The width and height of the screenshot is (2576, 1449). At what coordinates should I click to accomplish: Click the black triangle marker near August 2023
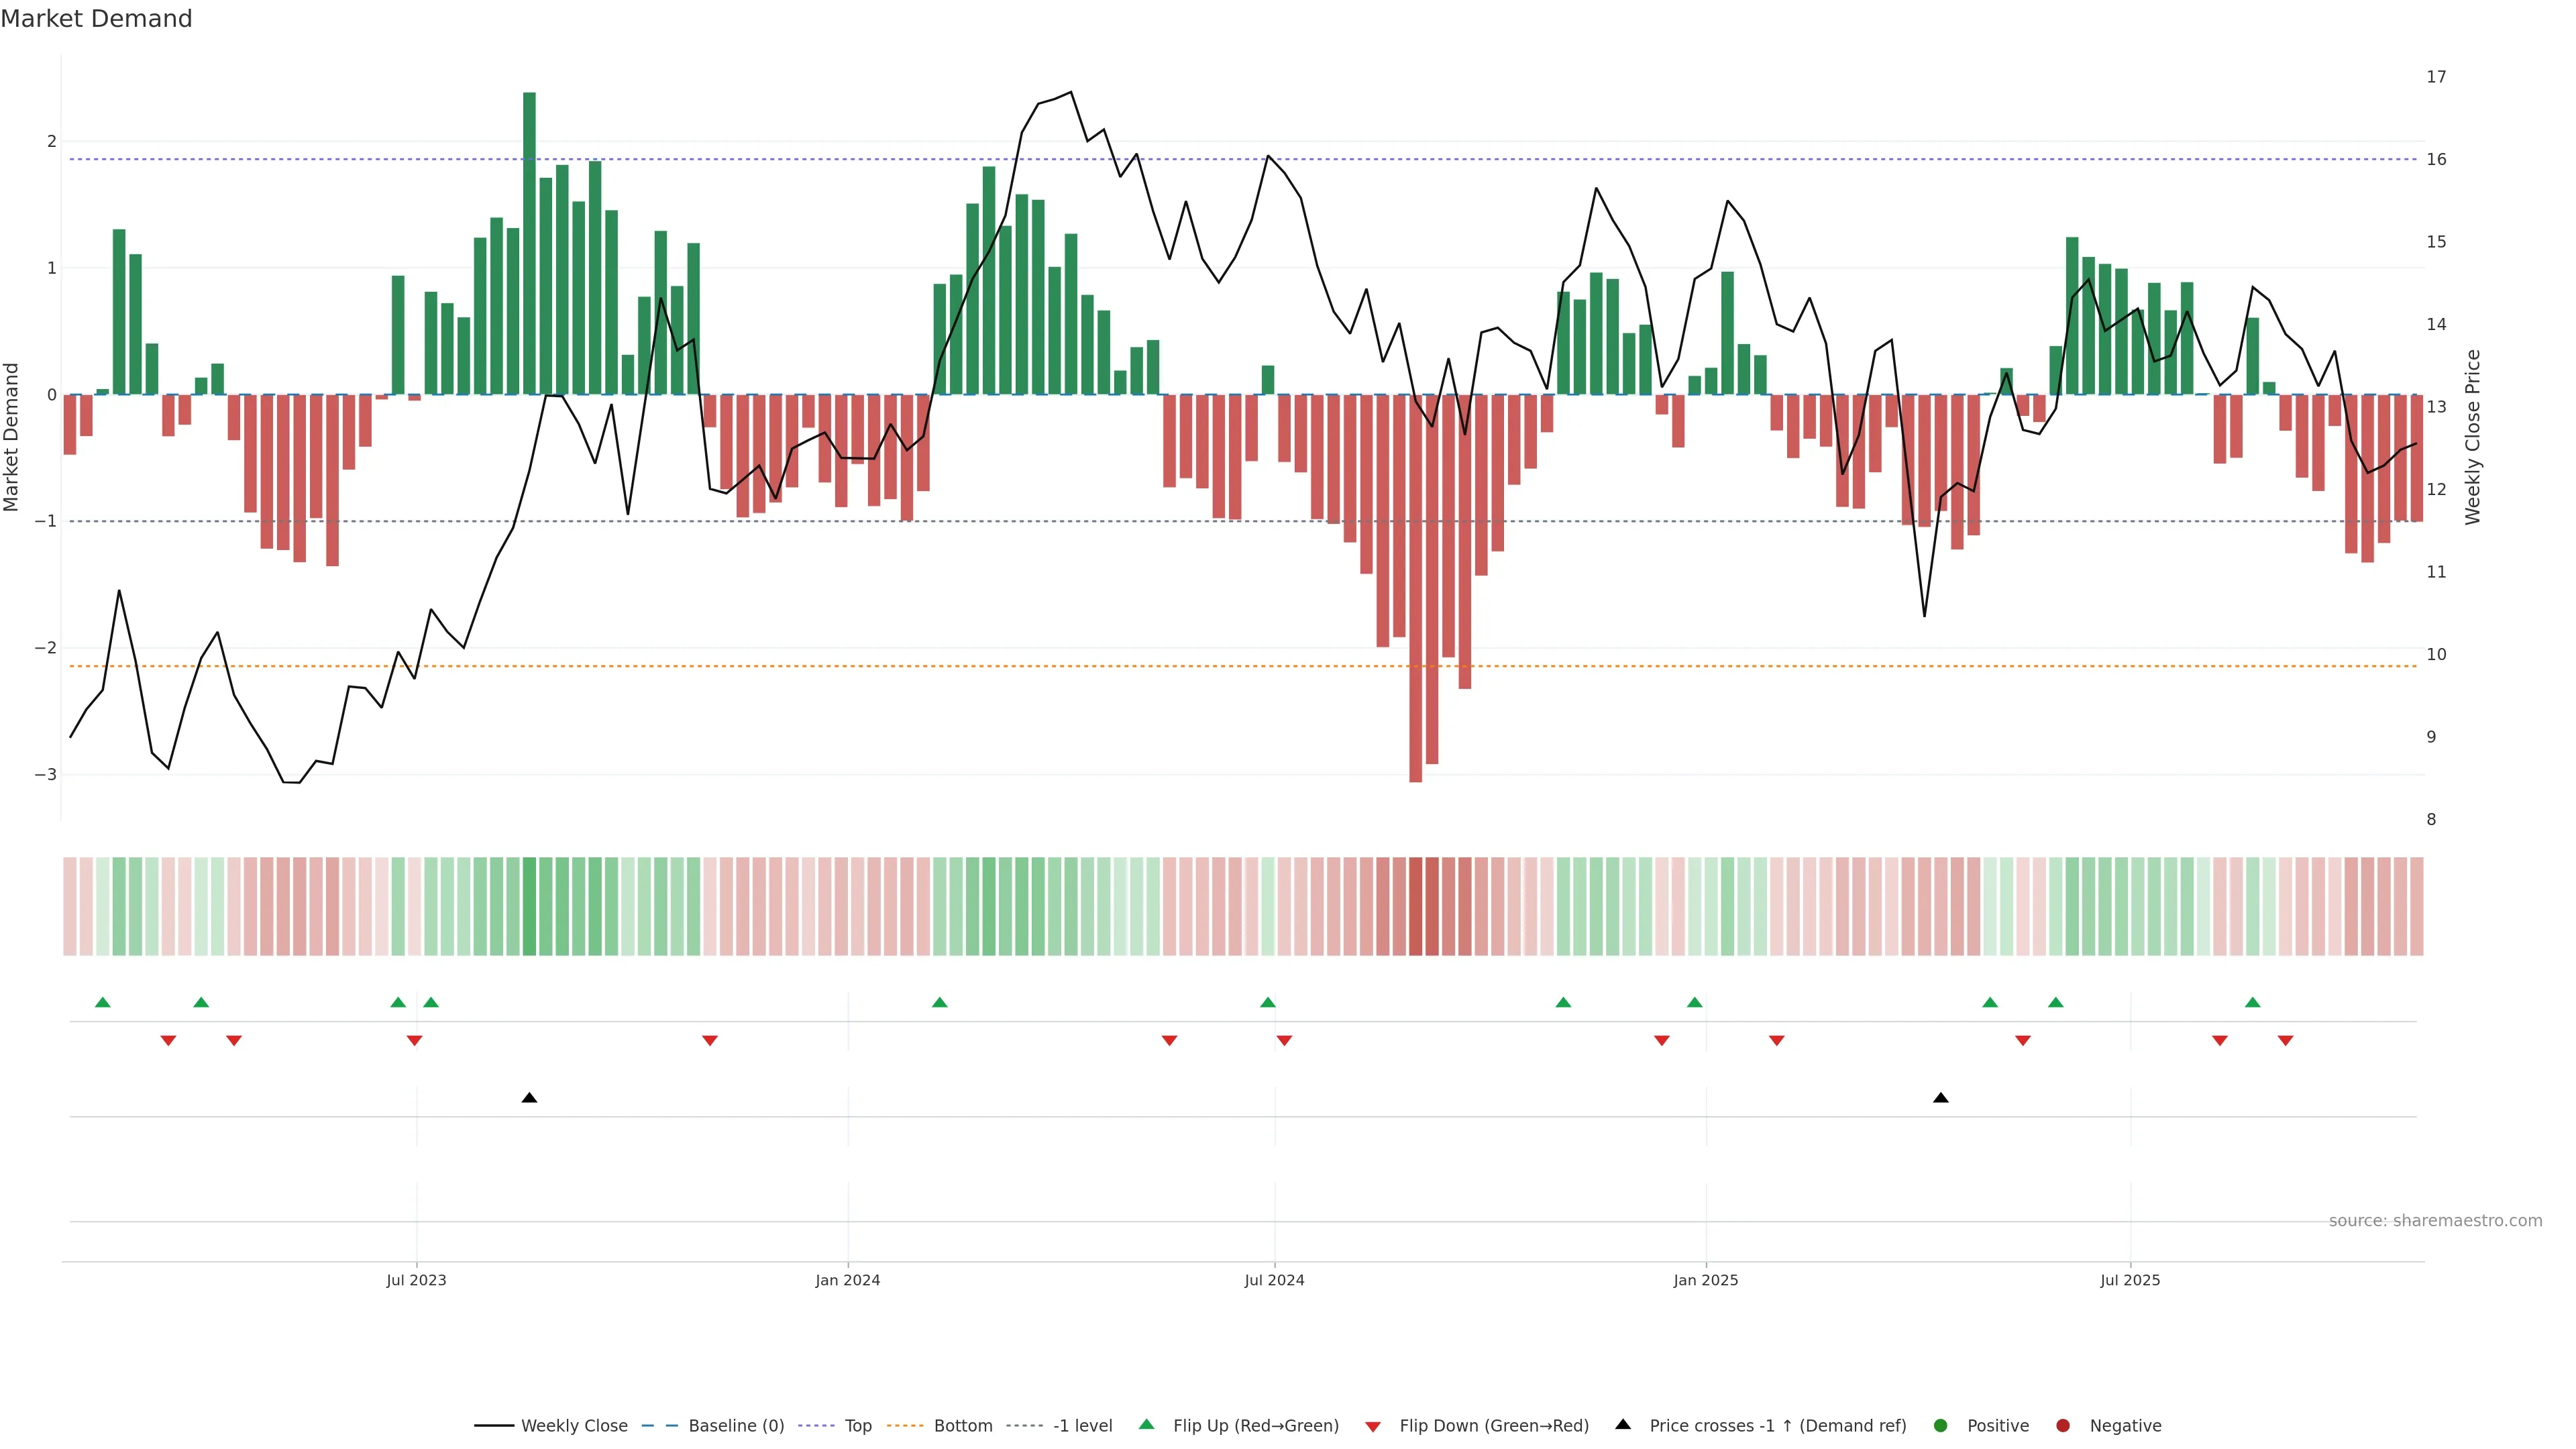coord(529,1098)
